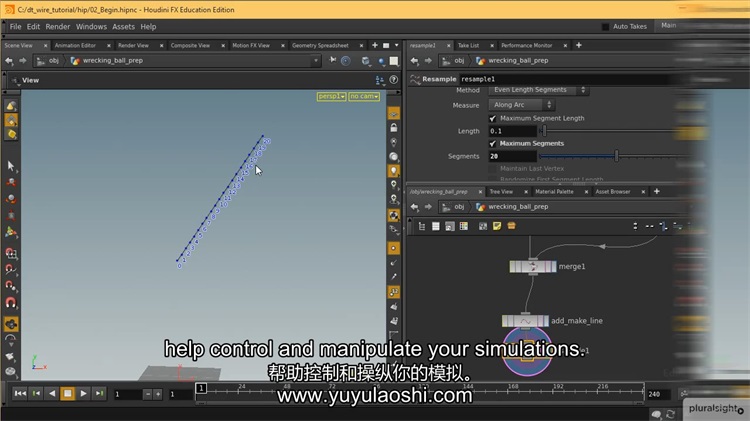
Task: Click the magnet snapping tool icon
Action: [11, 302]
